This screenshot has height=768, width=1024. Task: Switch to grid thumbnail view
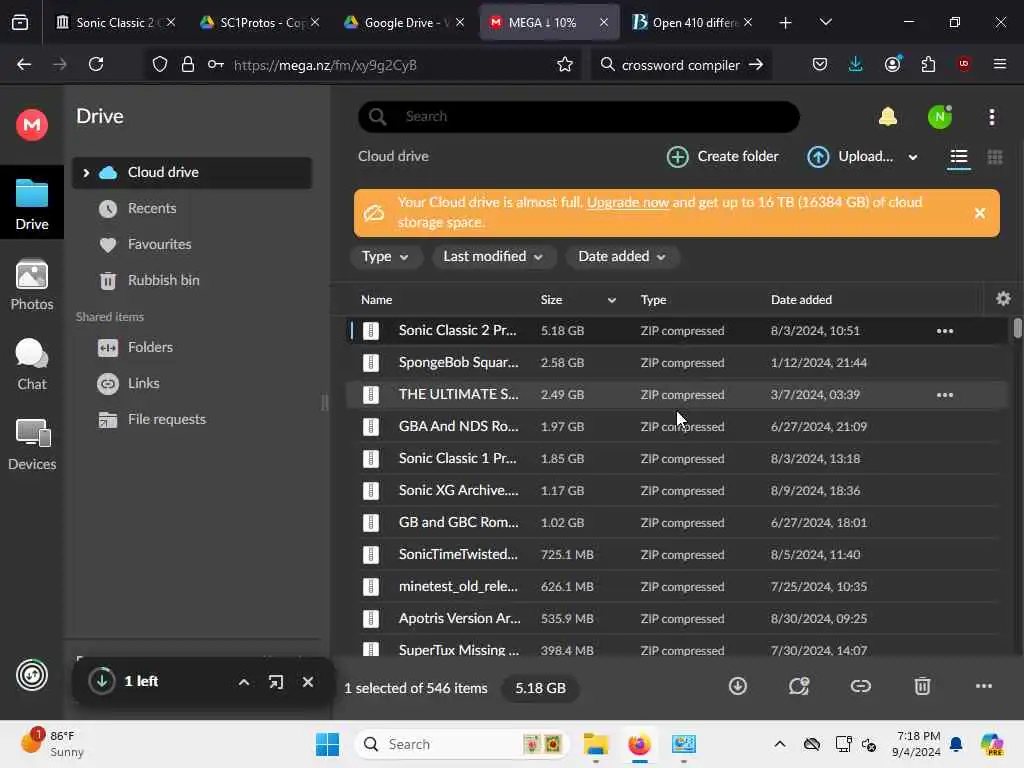995,157
